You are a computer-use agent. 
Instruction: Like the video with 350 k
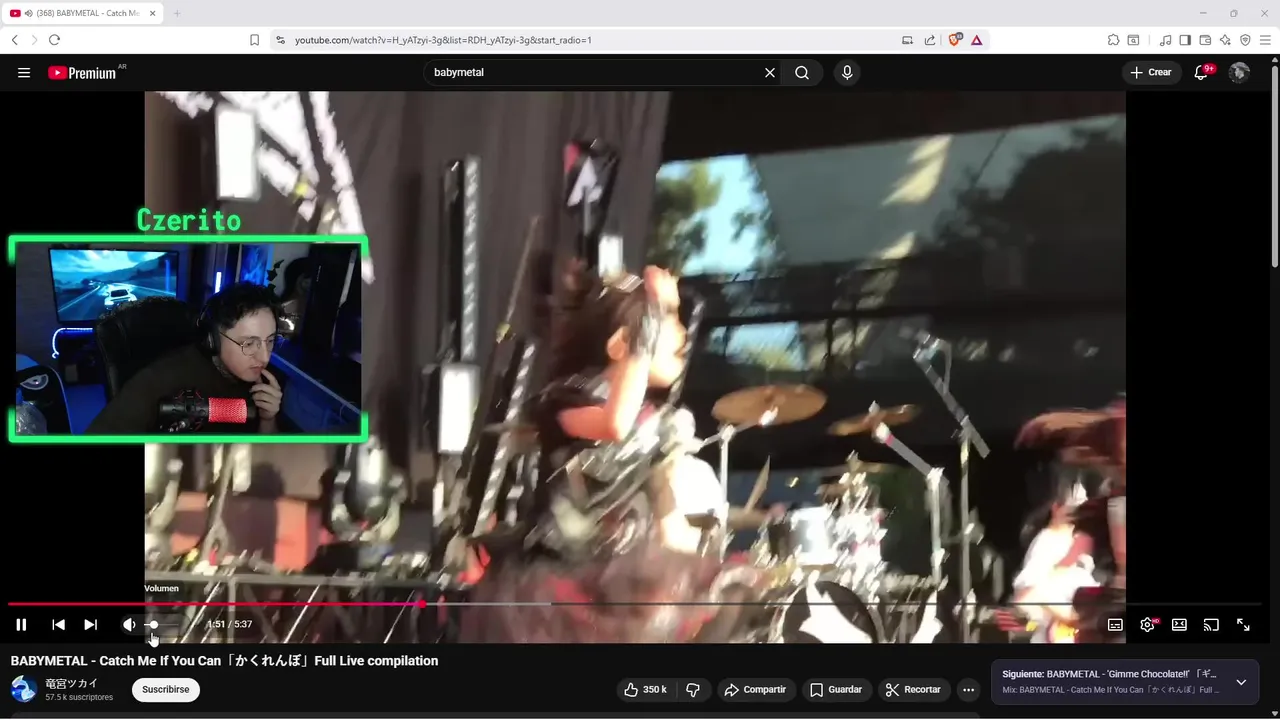coord(646,690)
